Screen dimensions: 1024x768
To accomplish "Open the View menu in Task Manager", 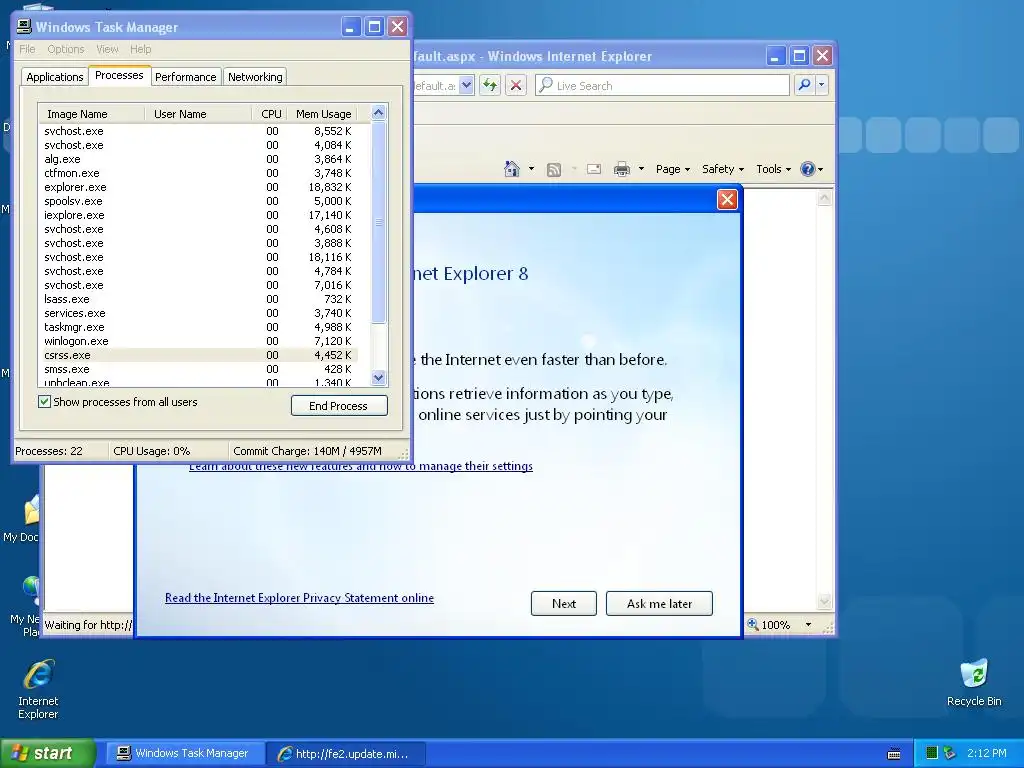I will [x=107, y=49].
